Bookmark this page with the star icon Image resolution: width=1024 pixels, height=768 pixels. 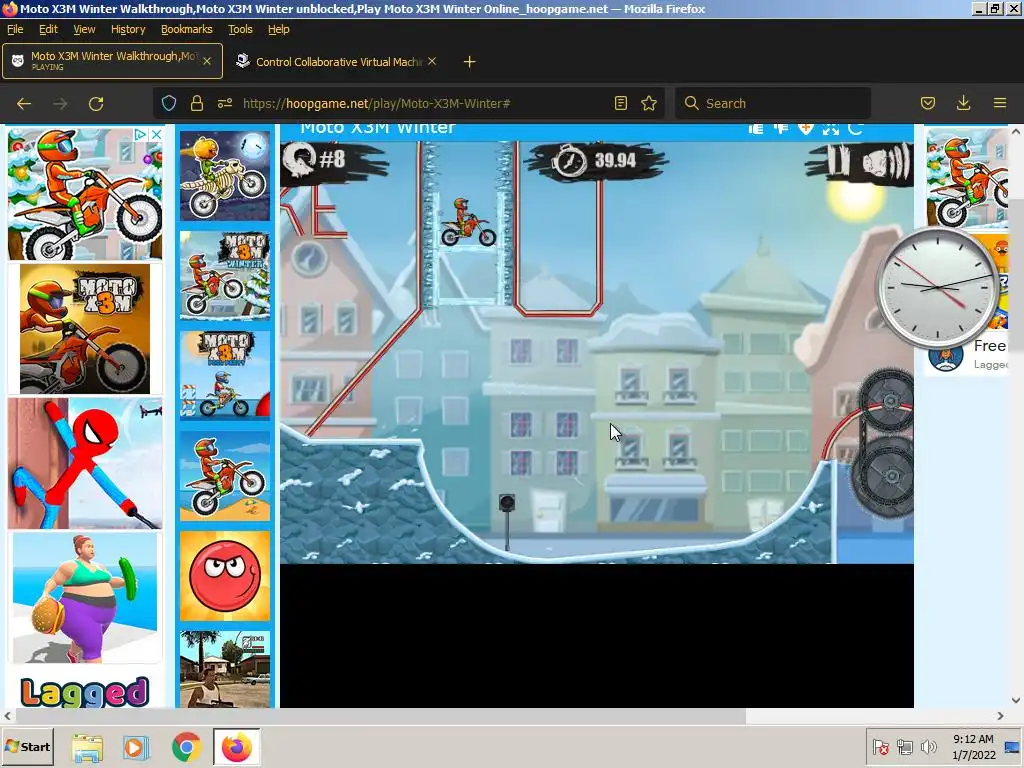[648, 103]
